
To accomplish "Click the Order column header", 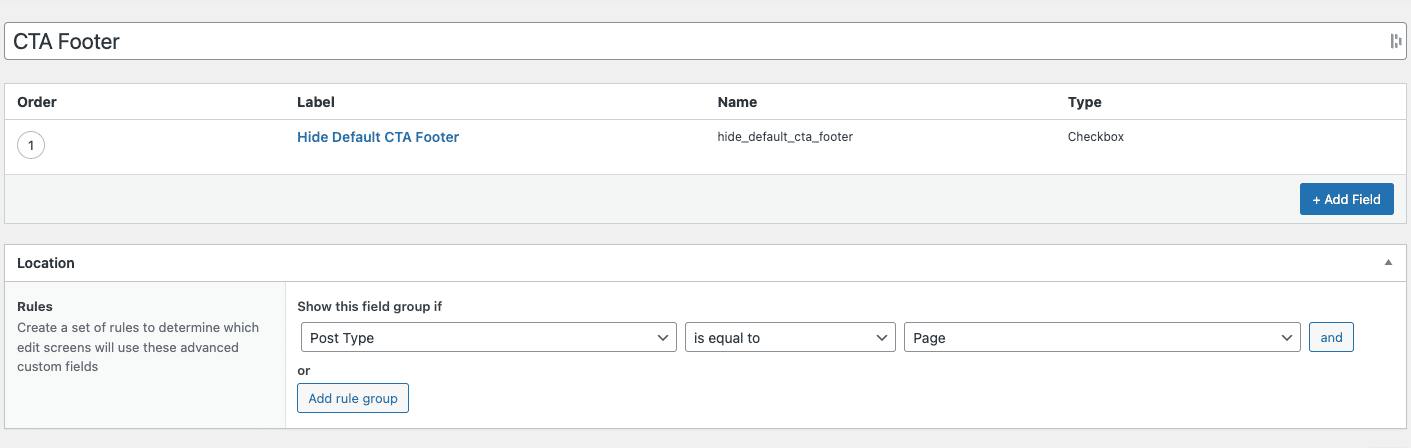I will [x=37, y=102].
